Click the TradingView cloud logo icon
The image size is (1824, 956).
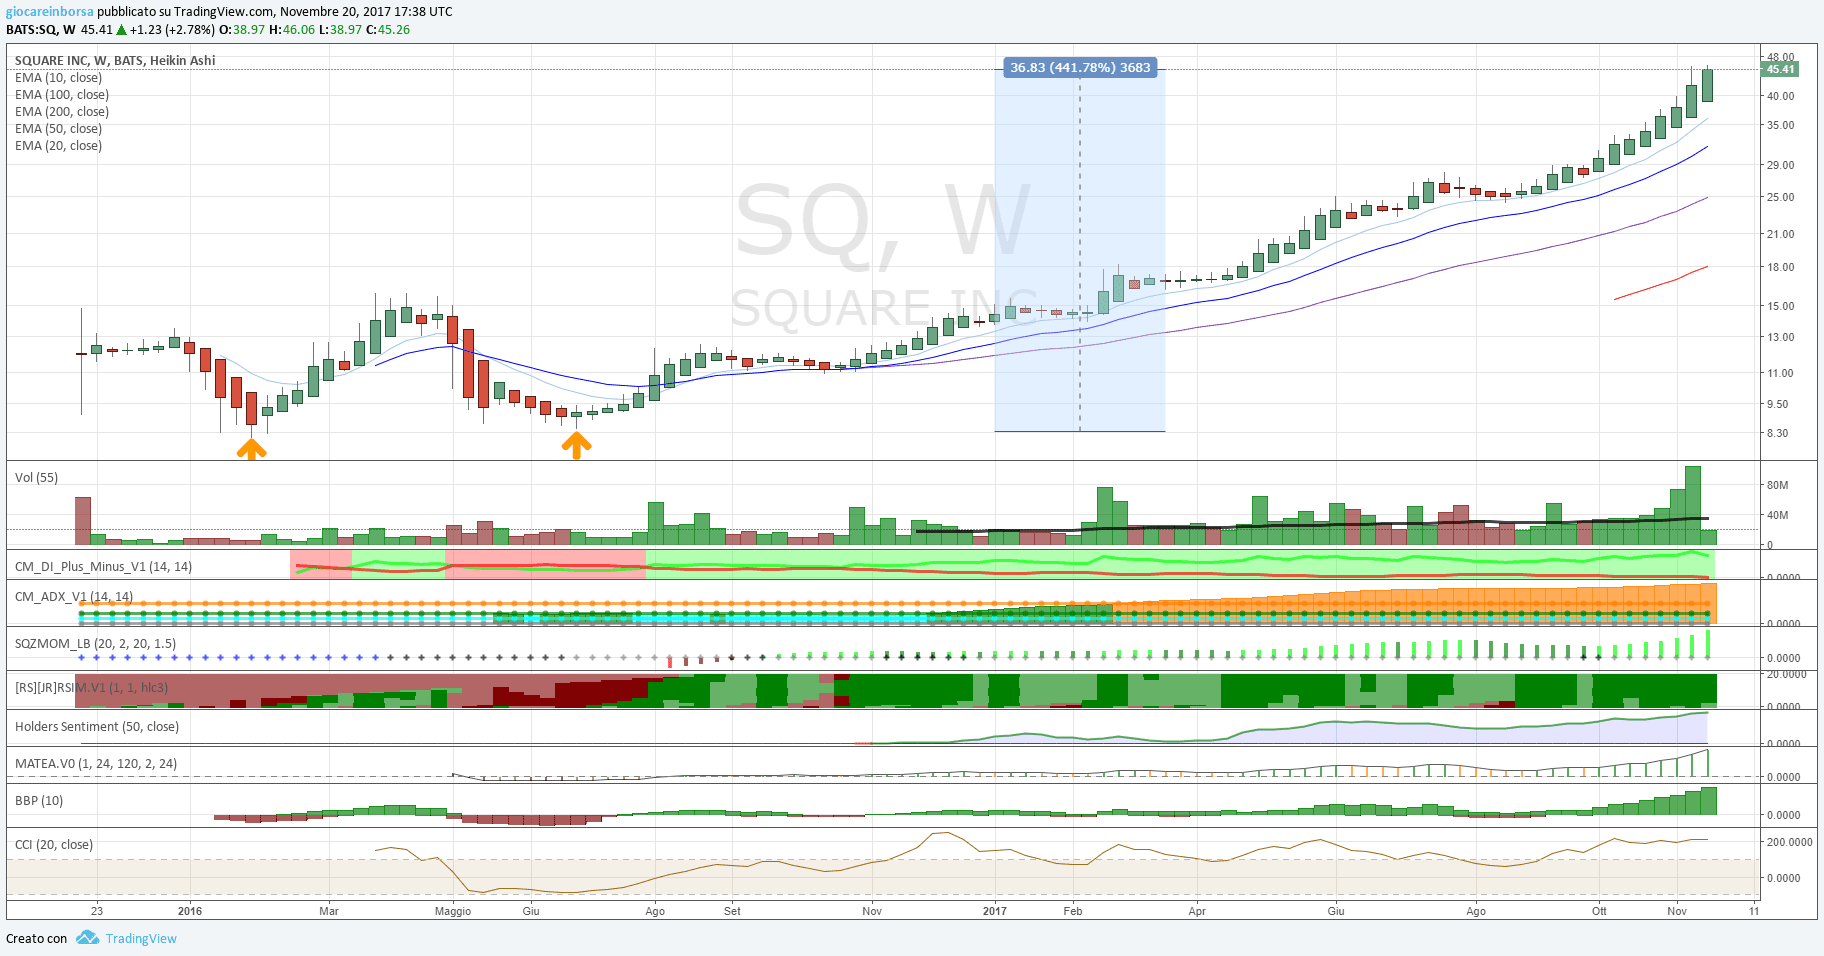pyautogui.click(x=87, y=938)
